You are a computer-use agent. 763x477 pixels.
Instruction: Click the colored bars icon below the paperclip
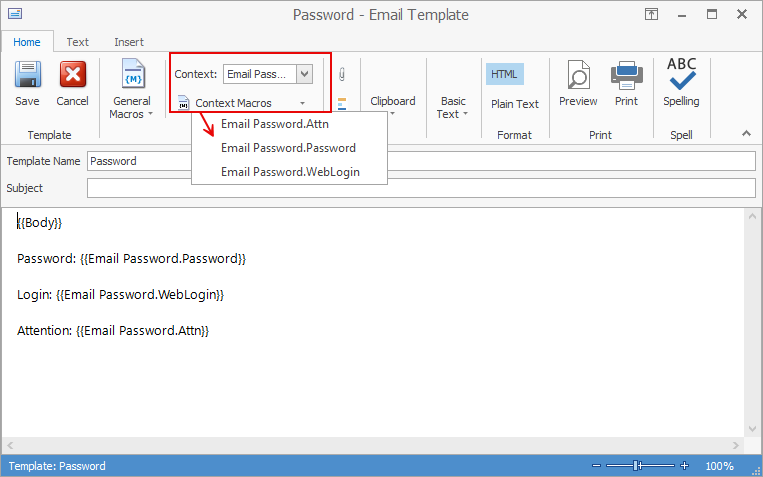click(x=342, y=104)
